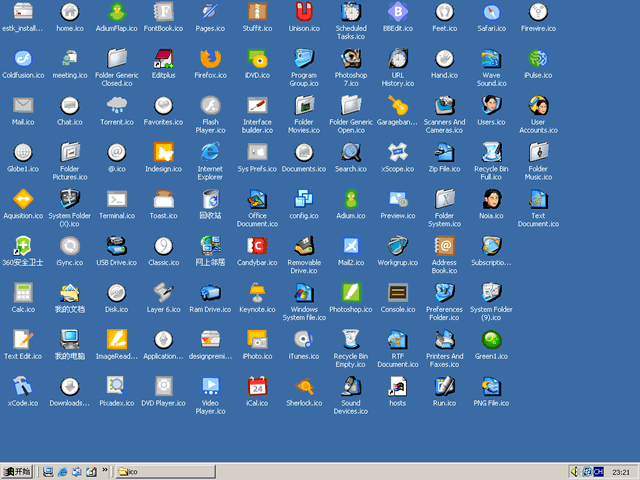Click the taskbar clock showing 23:21
This screenshot has height=480, width=640.
620,471
